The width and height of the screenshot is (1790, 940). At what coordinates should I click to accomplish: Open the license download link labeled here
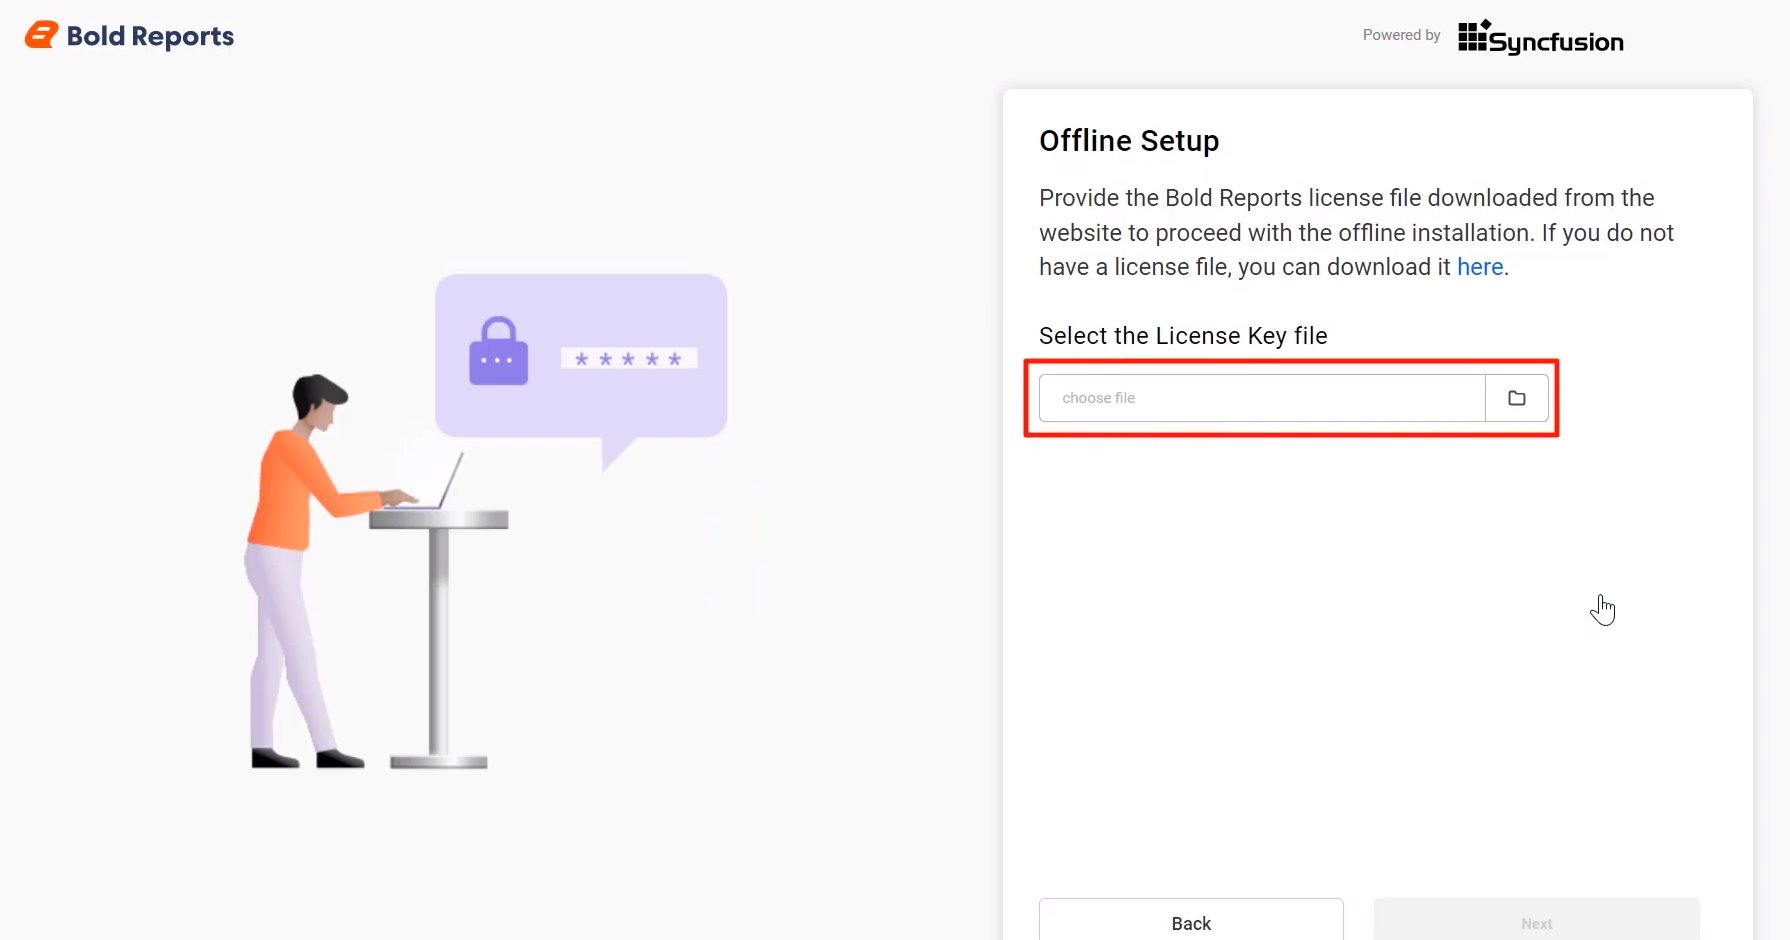point(1480,267)
